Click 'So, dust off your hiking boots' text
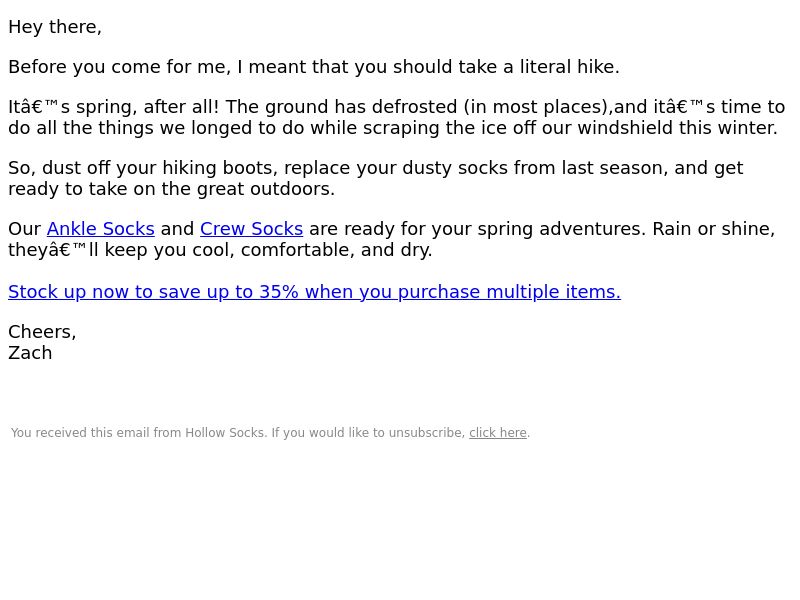The image size is (800, 600). click(x=140, y=168)
